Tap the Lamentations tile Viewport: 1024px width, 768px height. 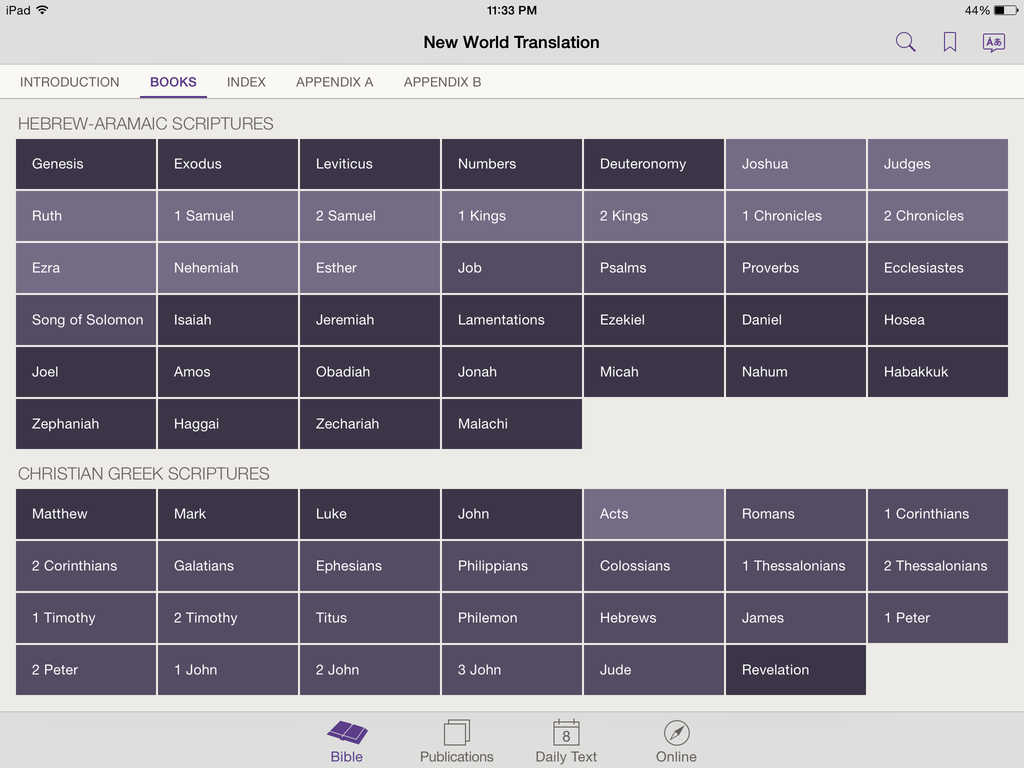[512, 320]
